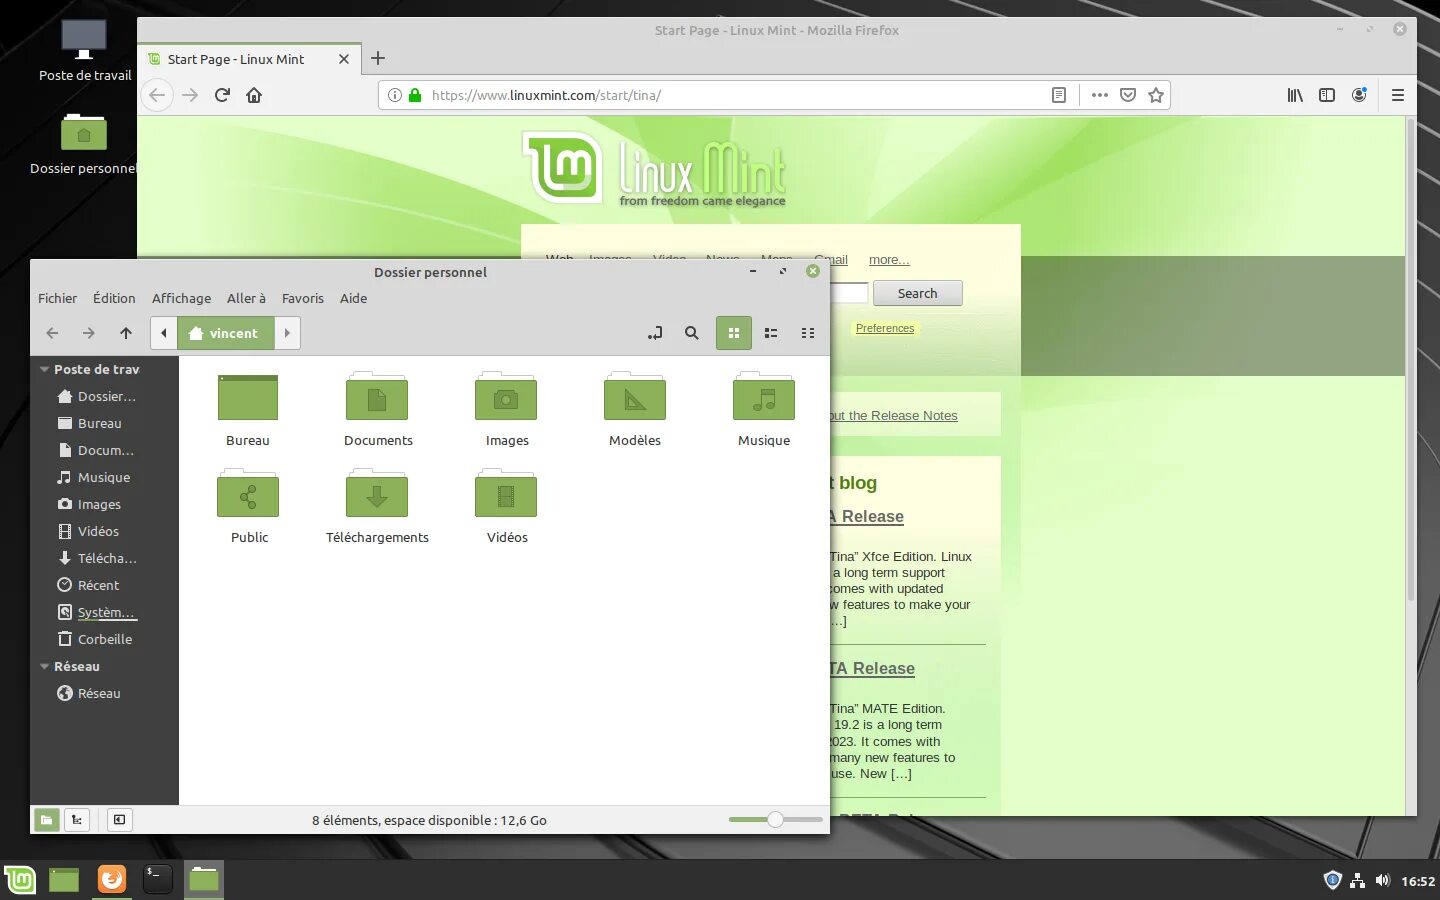Open the Public folder icon
Screen dimensions: 1440x900
248,494
